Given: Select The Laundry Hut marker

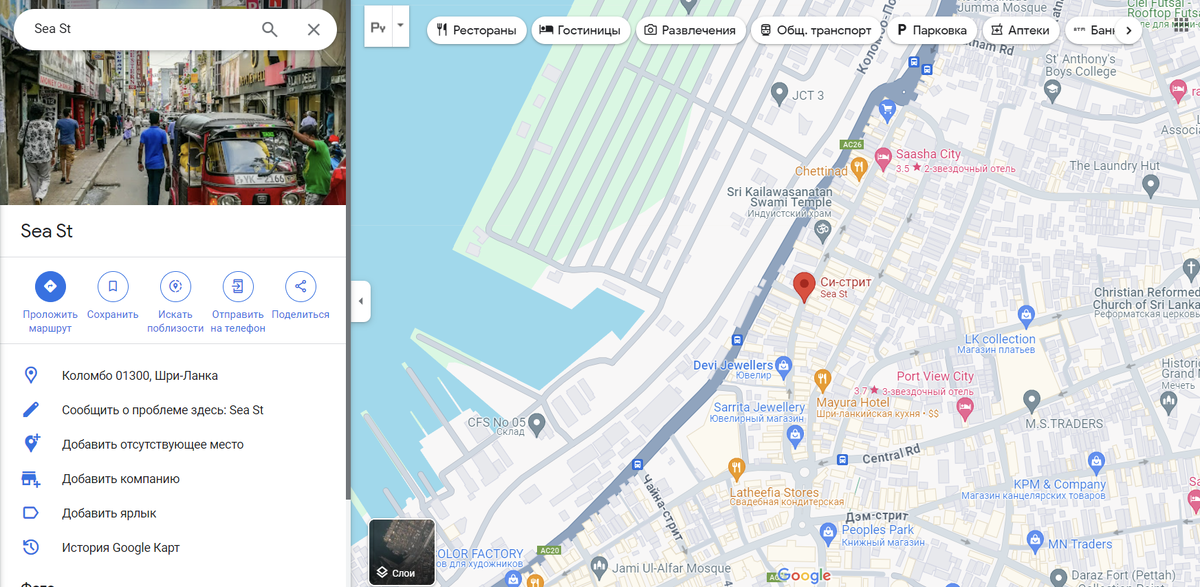Looking at the screenshot, I should [x=1151, y=184].
